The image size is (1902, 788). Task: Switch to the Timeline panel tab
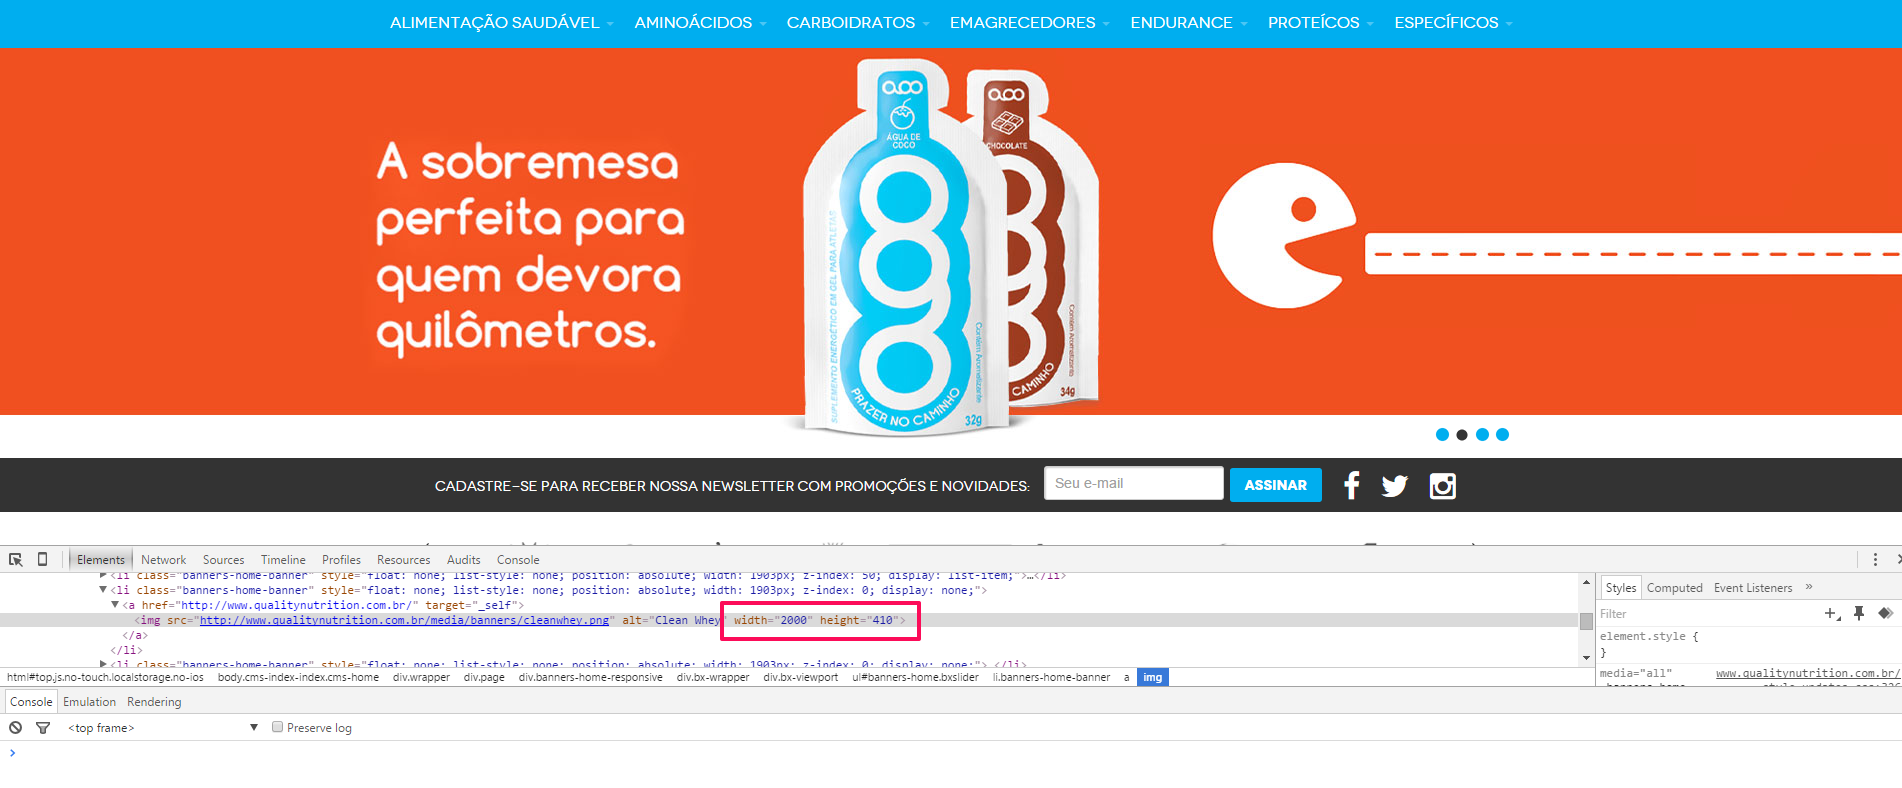(x=283, y=559)
